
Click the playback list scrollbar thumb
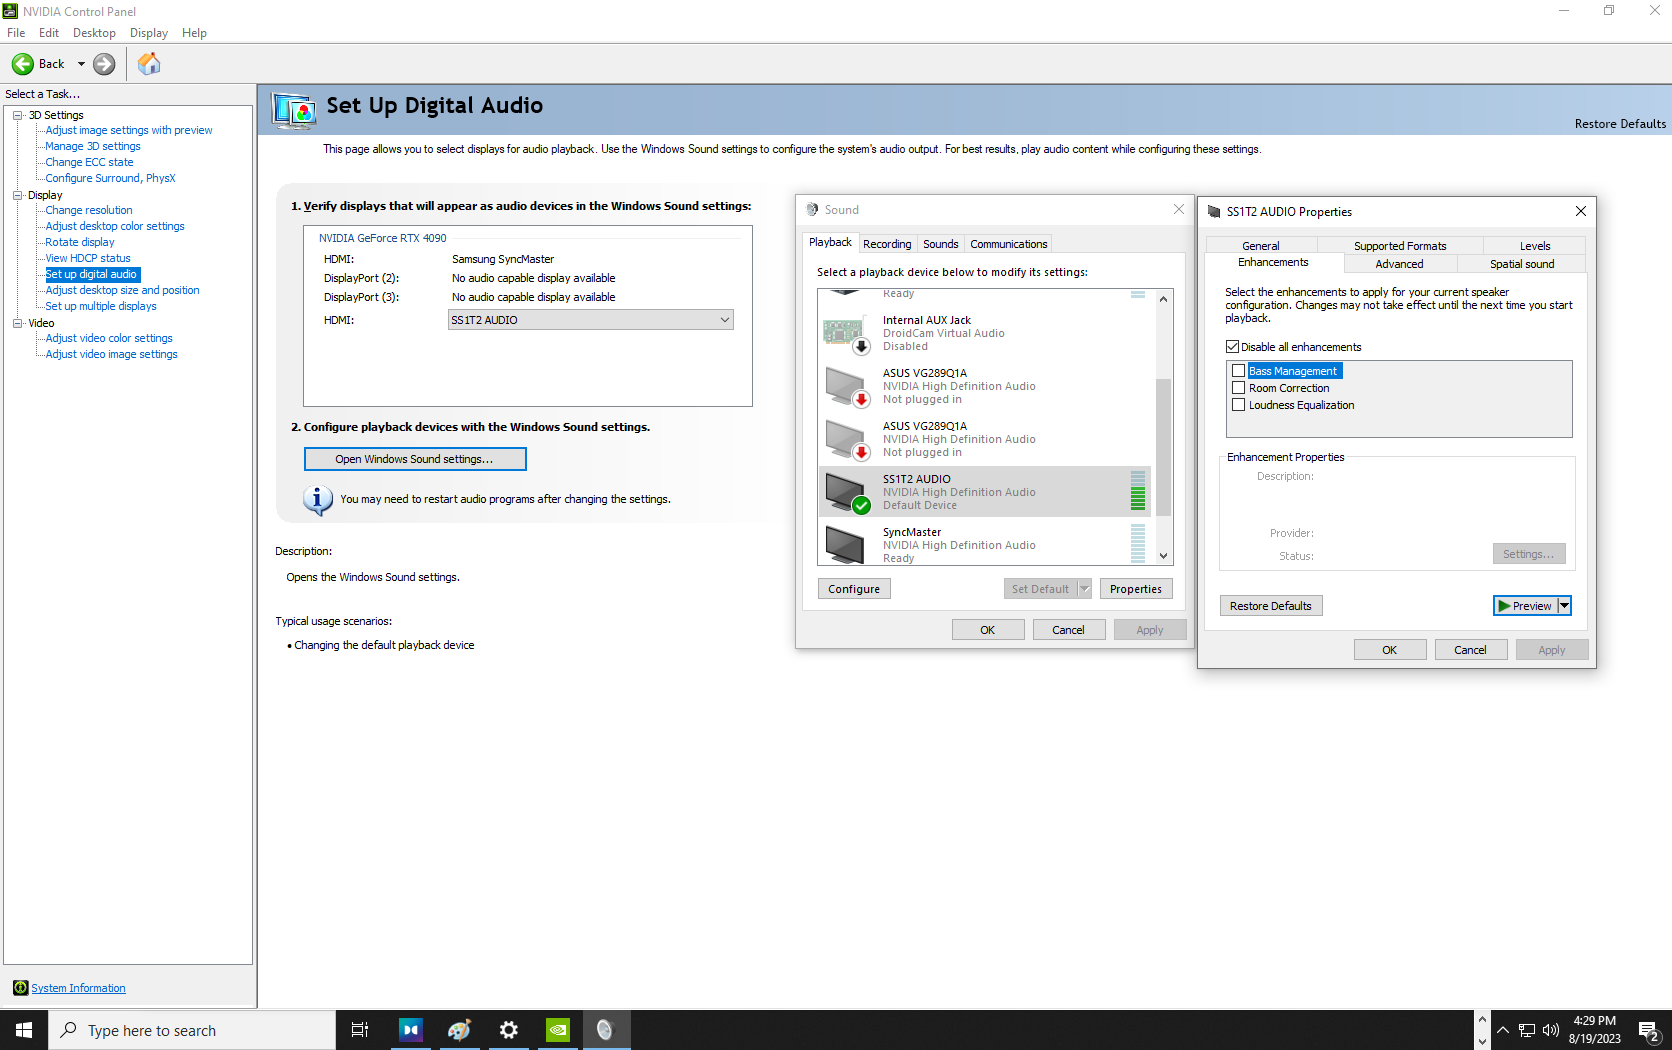(1163, 447)
